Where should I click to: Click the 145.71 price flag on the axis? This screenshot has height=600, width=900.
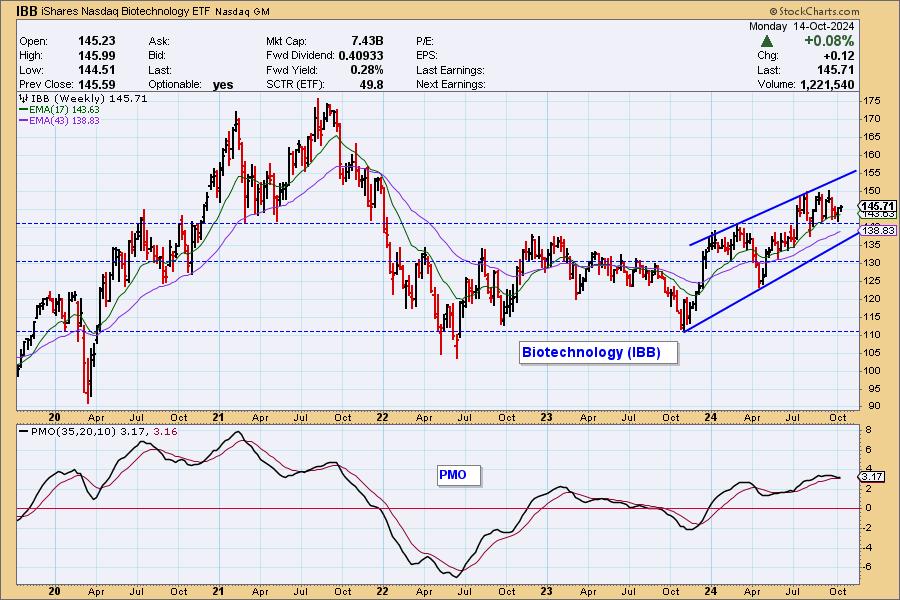878,206
